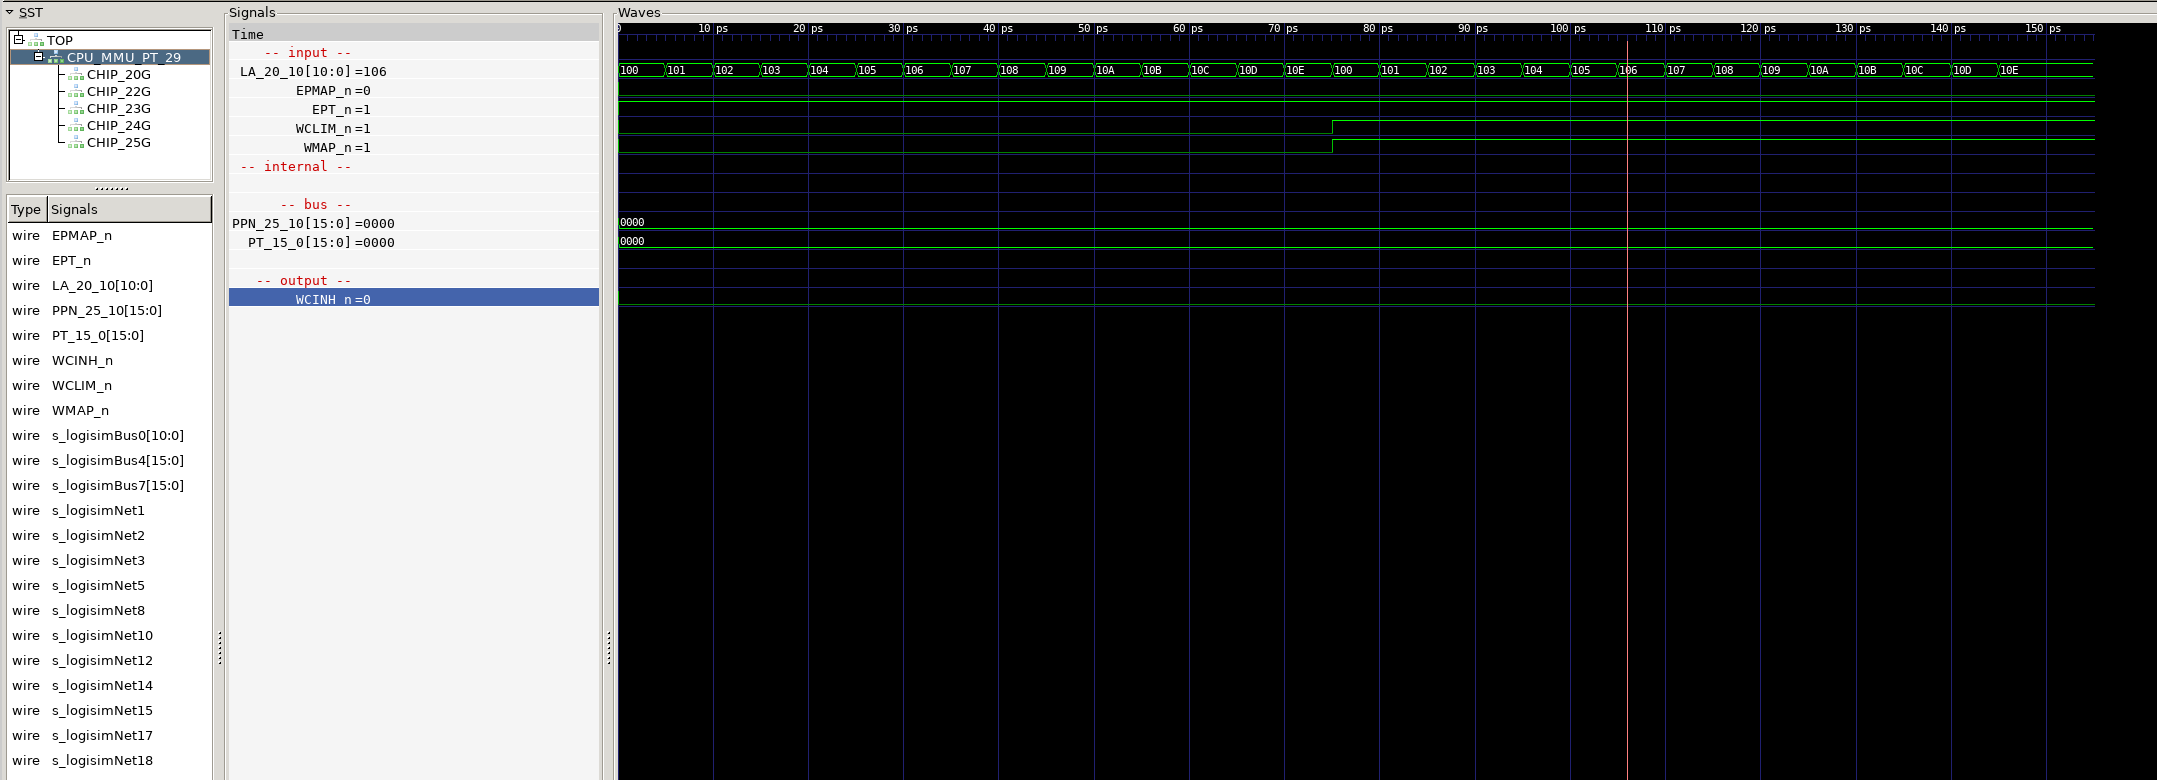Select WMAP_n wire in the signal list
The width and height of the screenshot is (2157, 780).
point(110,410)
